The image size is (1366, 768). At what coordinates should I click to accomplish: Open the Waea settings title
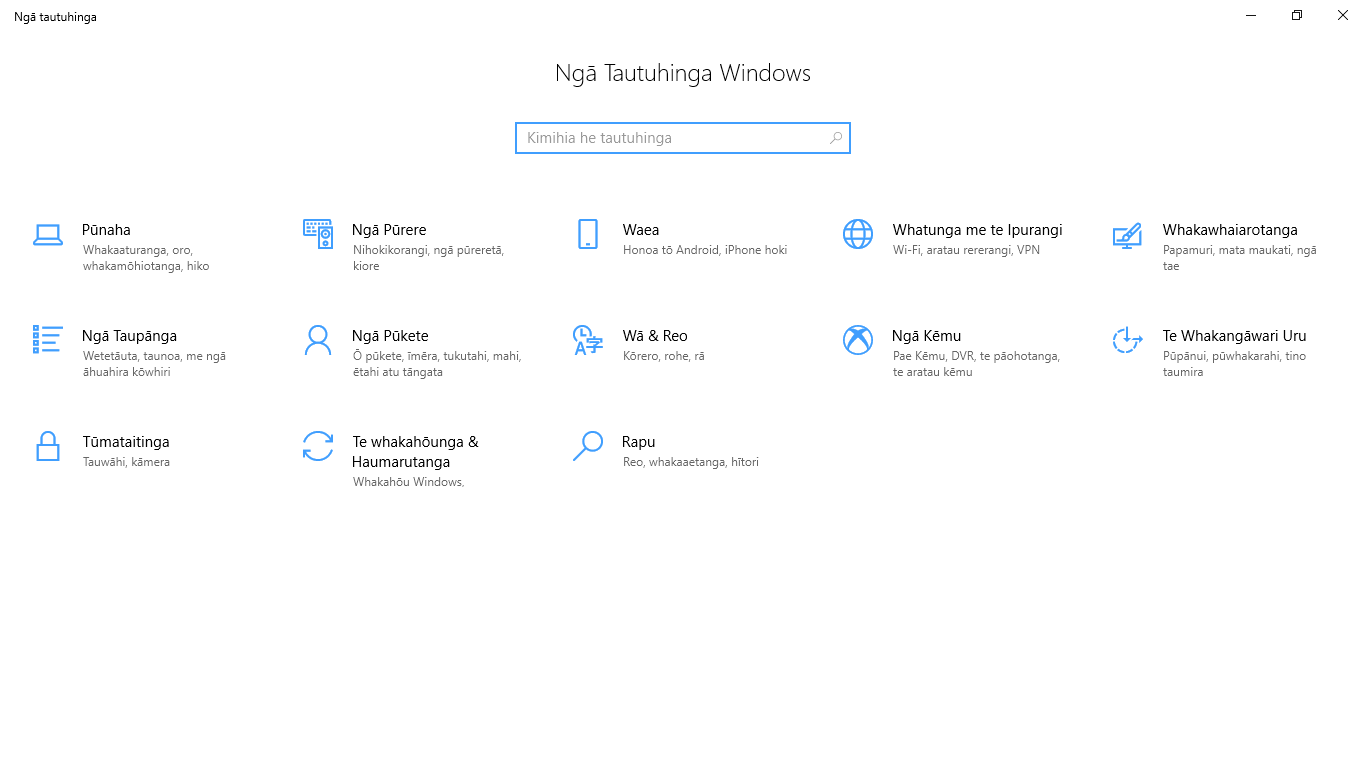click(641, 230)
